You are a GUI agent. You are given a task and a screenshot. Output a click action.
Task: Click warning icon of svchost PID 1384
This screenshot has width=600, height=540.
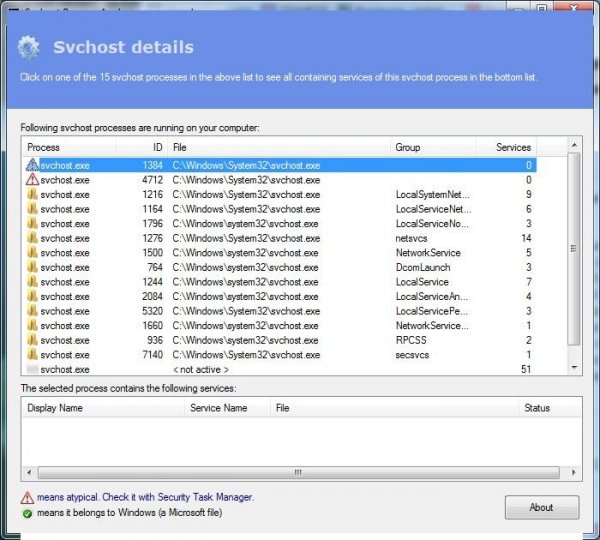[x=33, y=165]
